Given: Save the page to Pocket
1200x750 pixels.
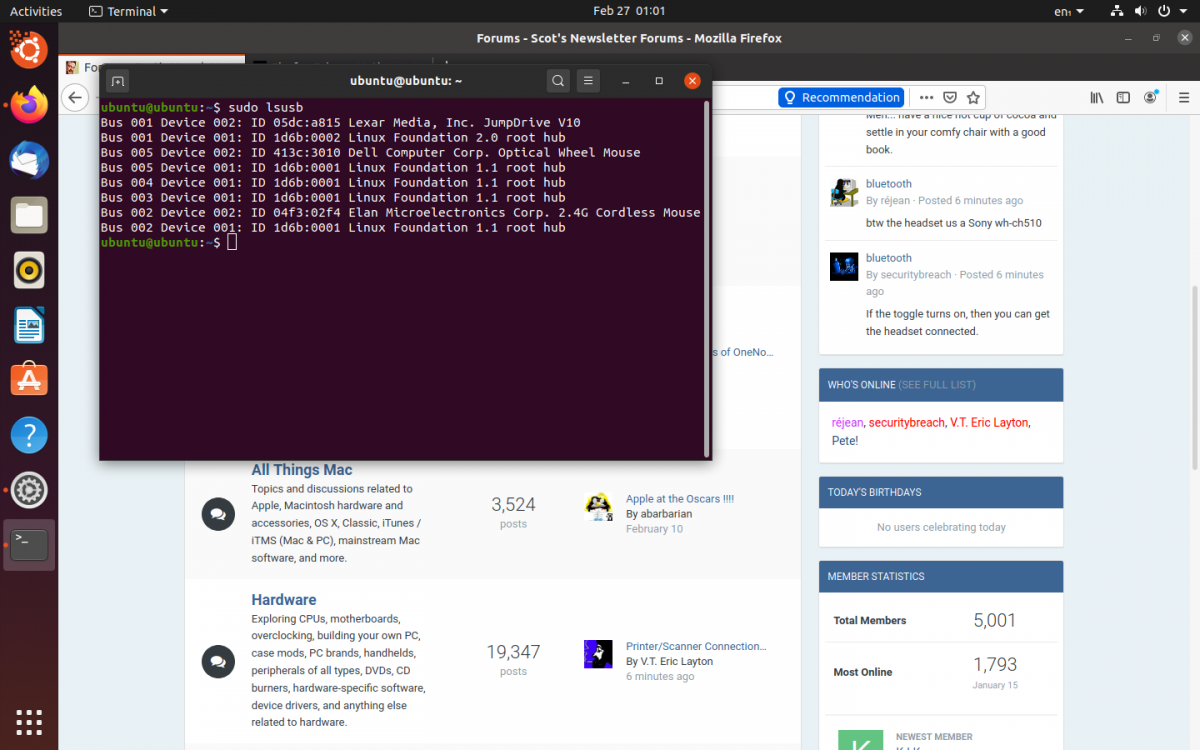Looking at the screenshot, I should click(x=950, y=97).
